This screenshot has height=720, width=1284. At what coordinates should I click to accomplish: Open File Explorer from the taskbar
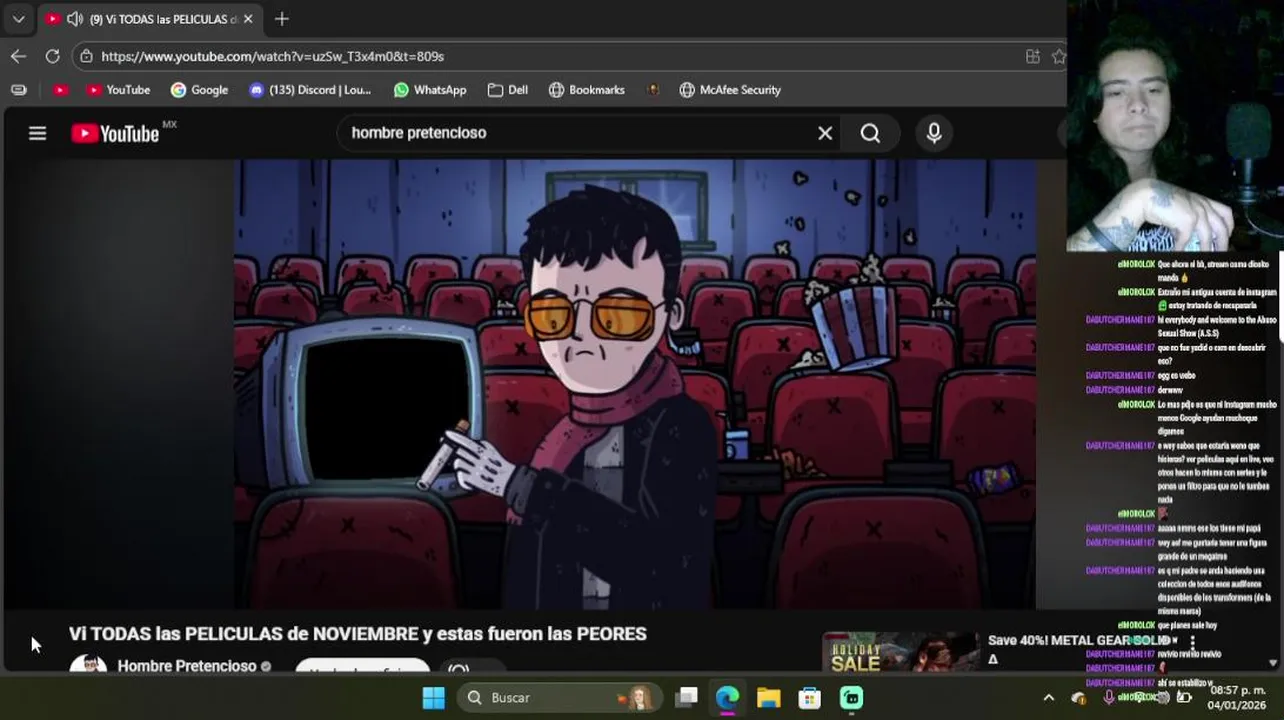pyautogui.click(x=768, y=698)
